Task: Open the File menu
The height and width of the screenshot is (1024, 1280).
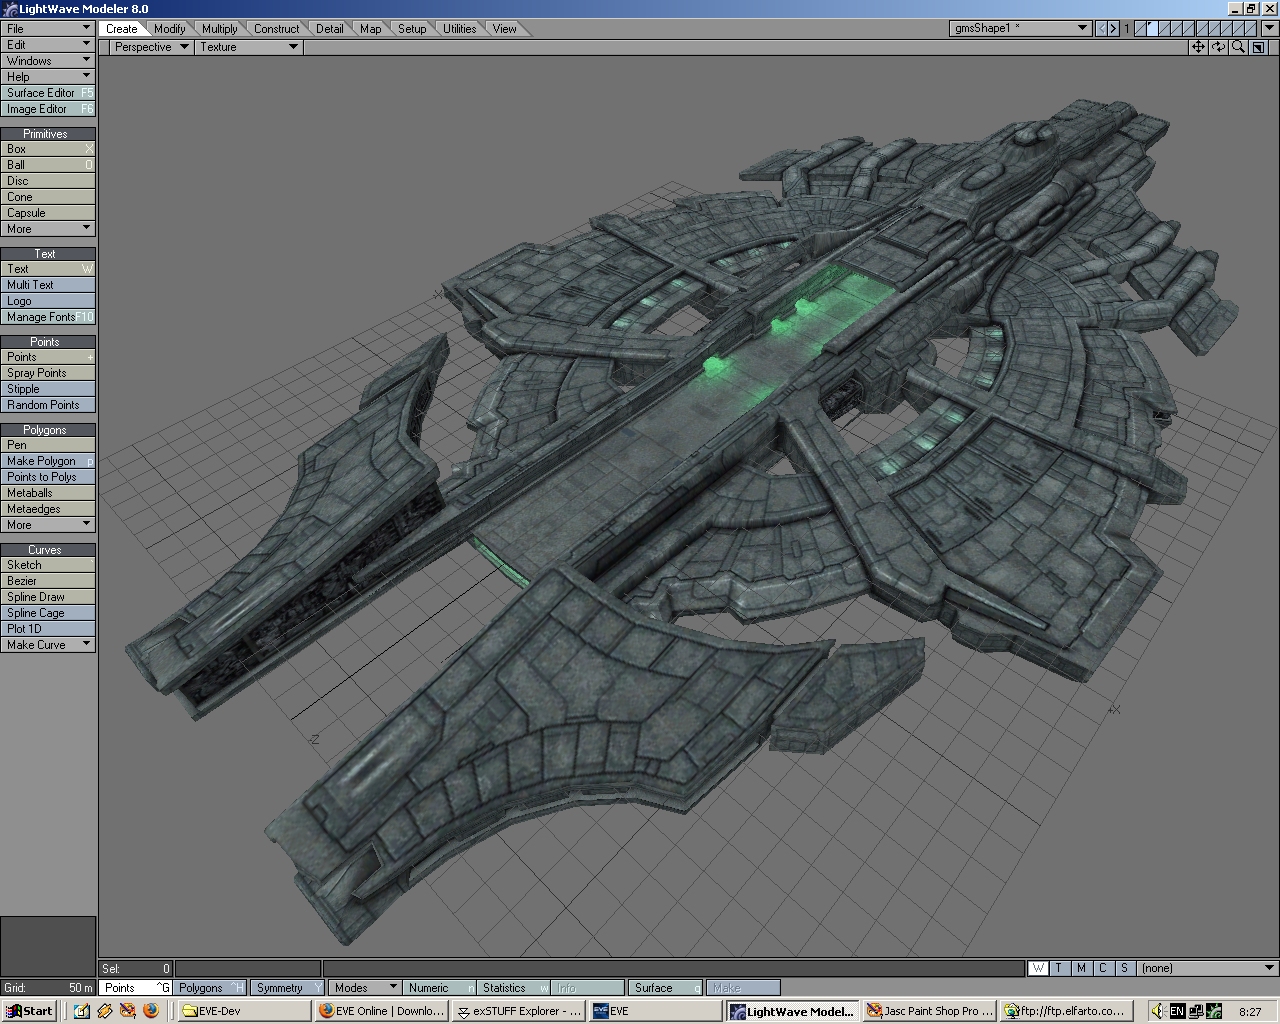Action: 47,29
